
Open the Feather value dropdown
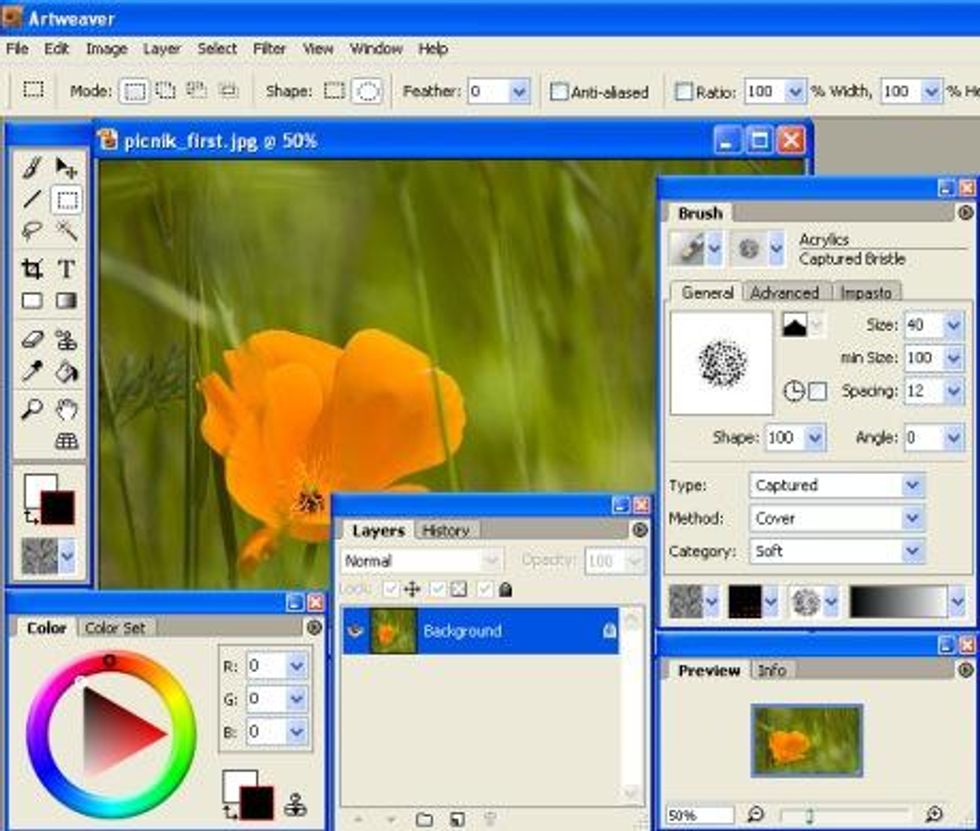[519, 92]
